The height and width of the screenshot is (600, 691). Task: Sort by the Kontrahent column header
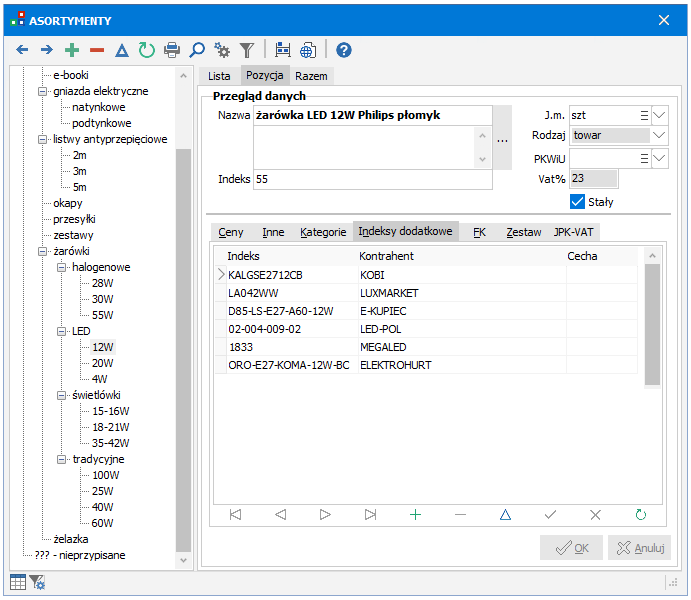[x=462, y=256]
